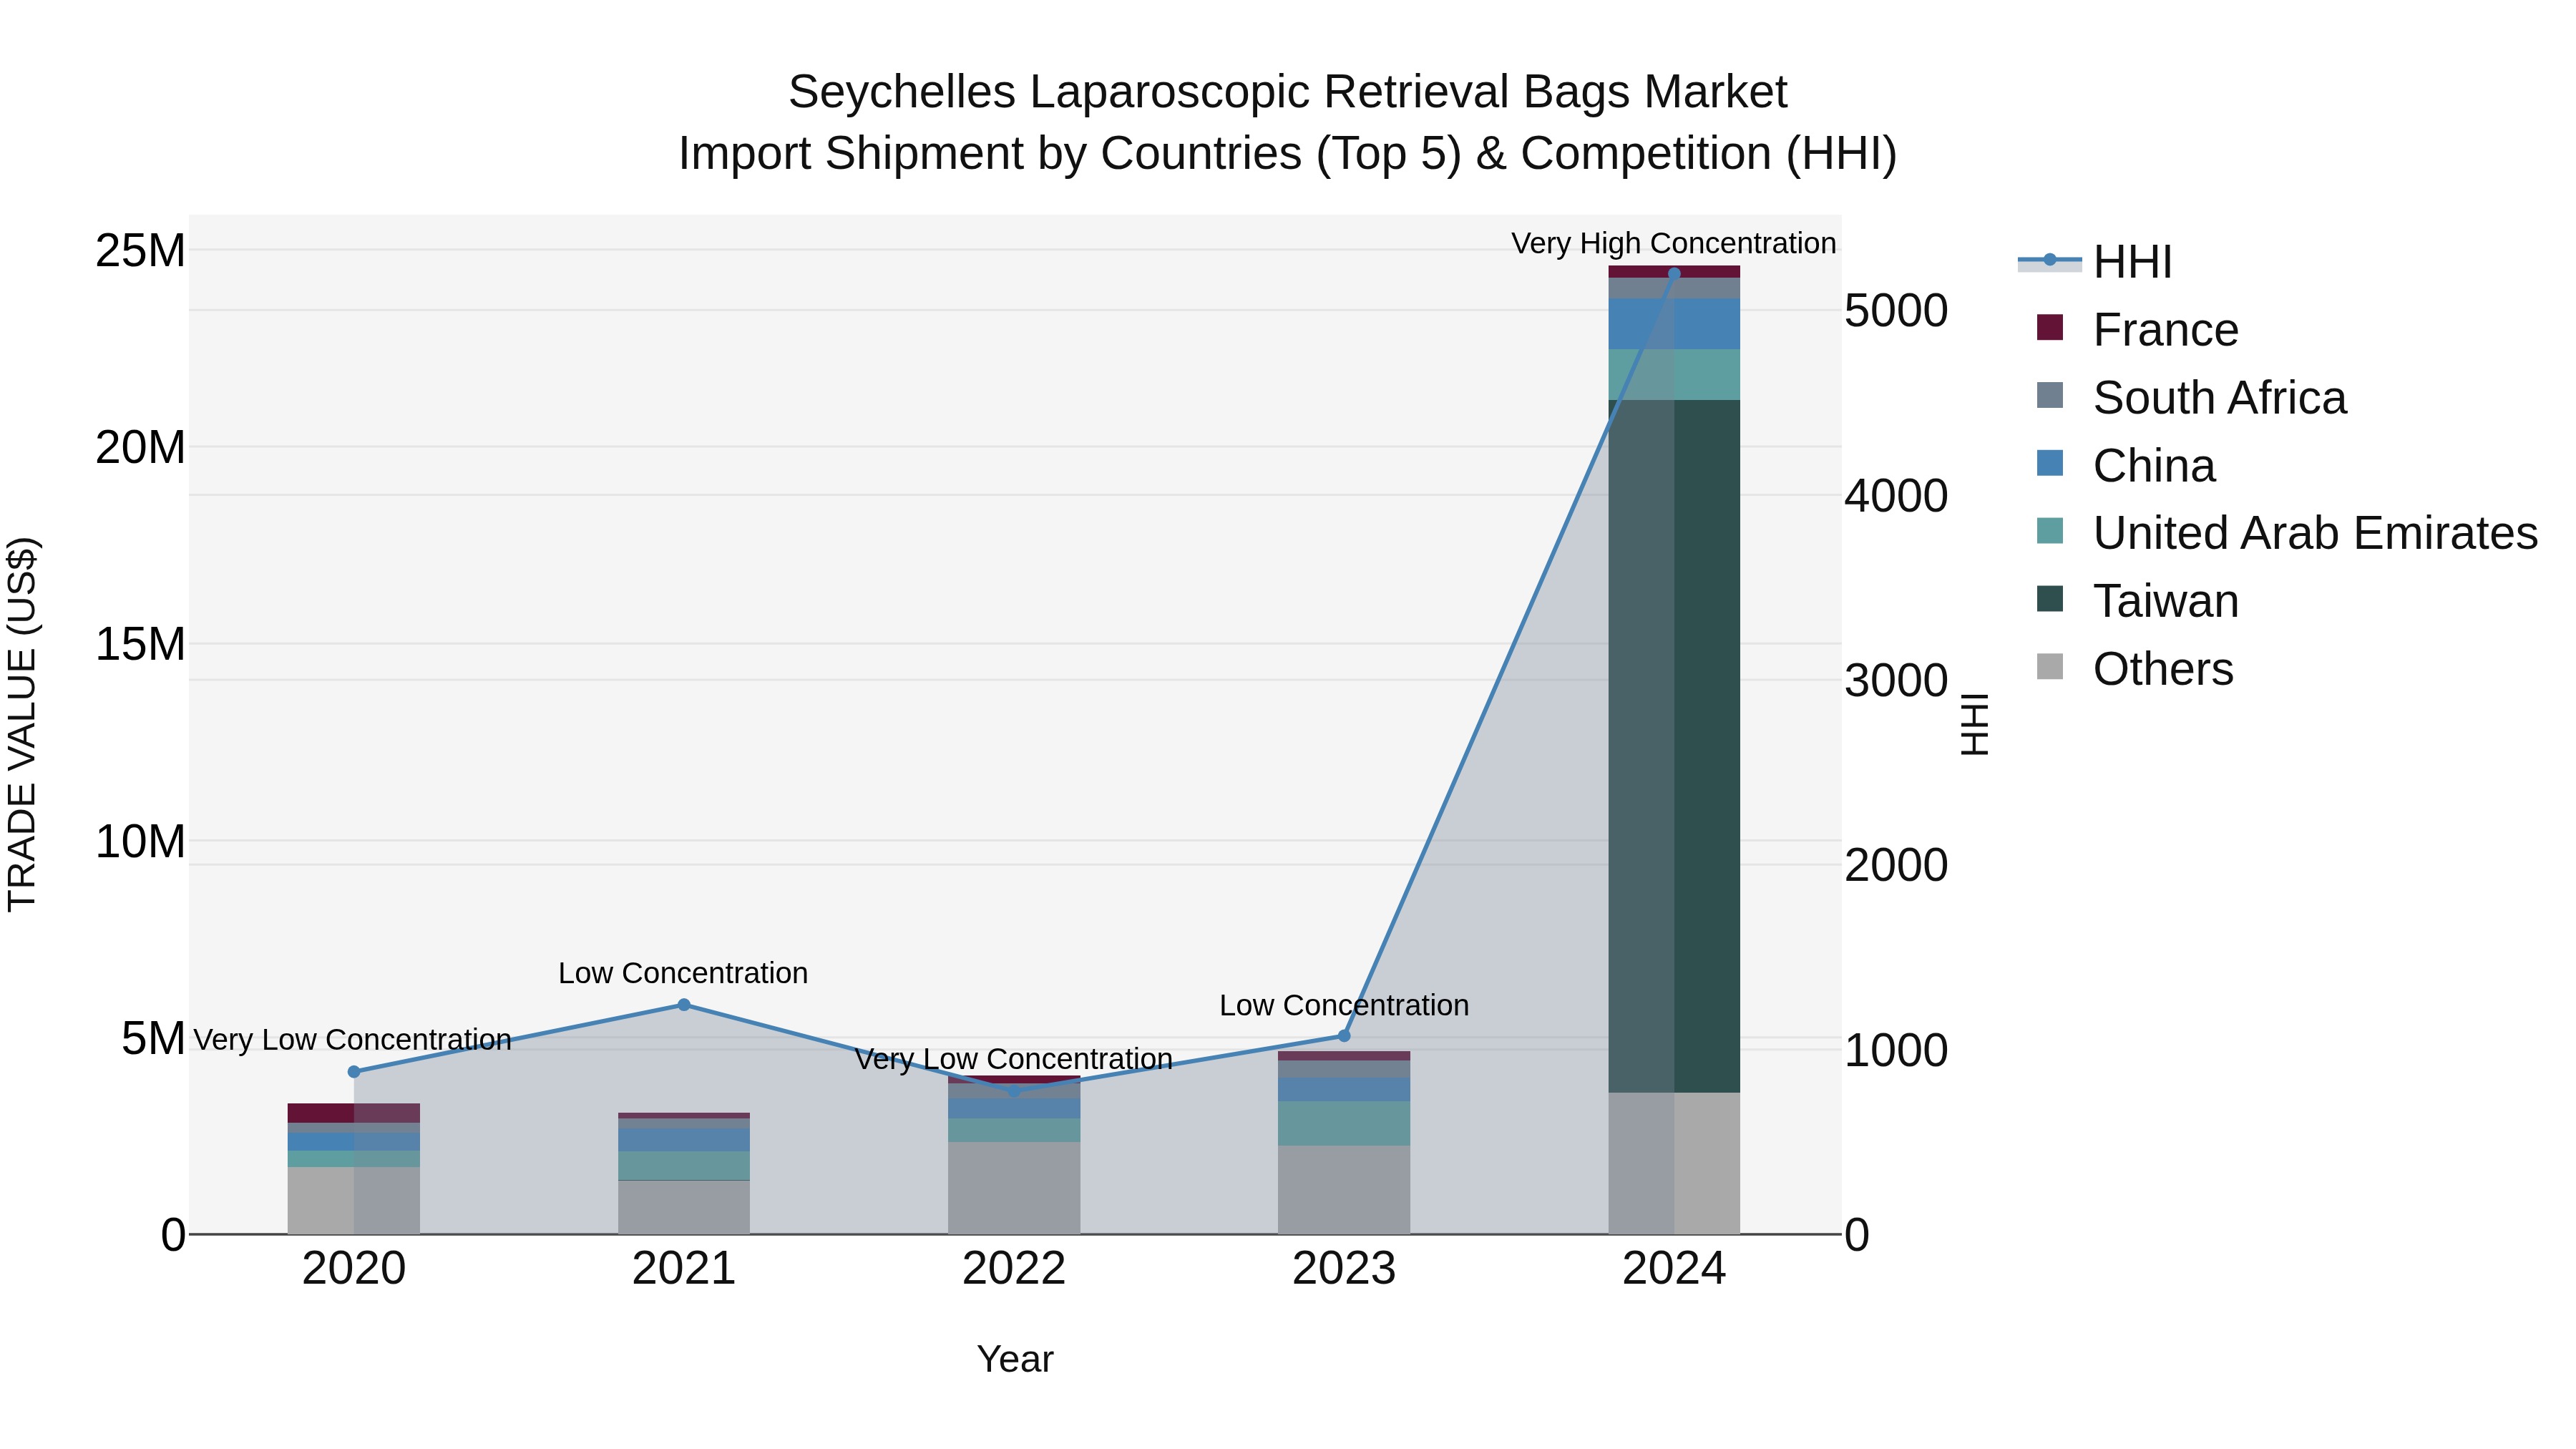Click the 2000 right axis tick label
This screenshot has height=1449, width=2576.
point(1897,865)
